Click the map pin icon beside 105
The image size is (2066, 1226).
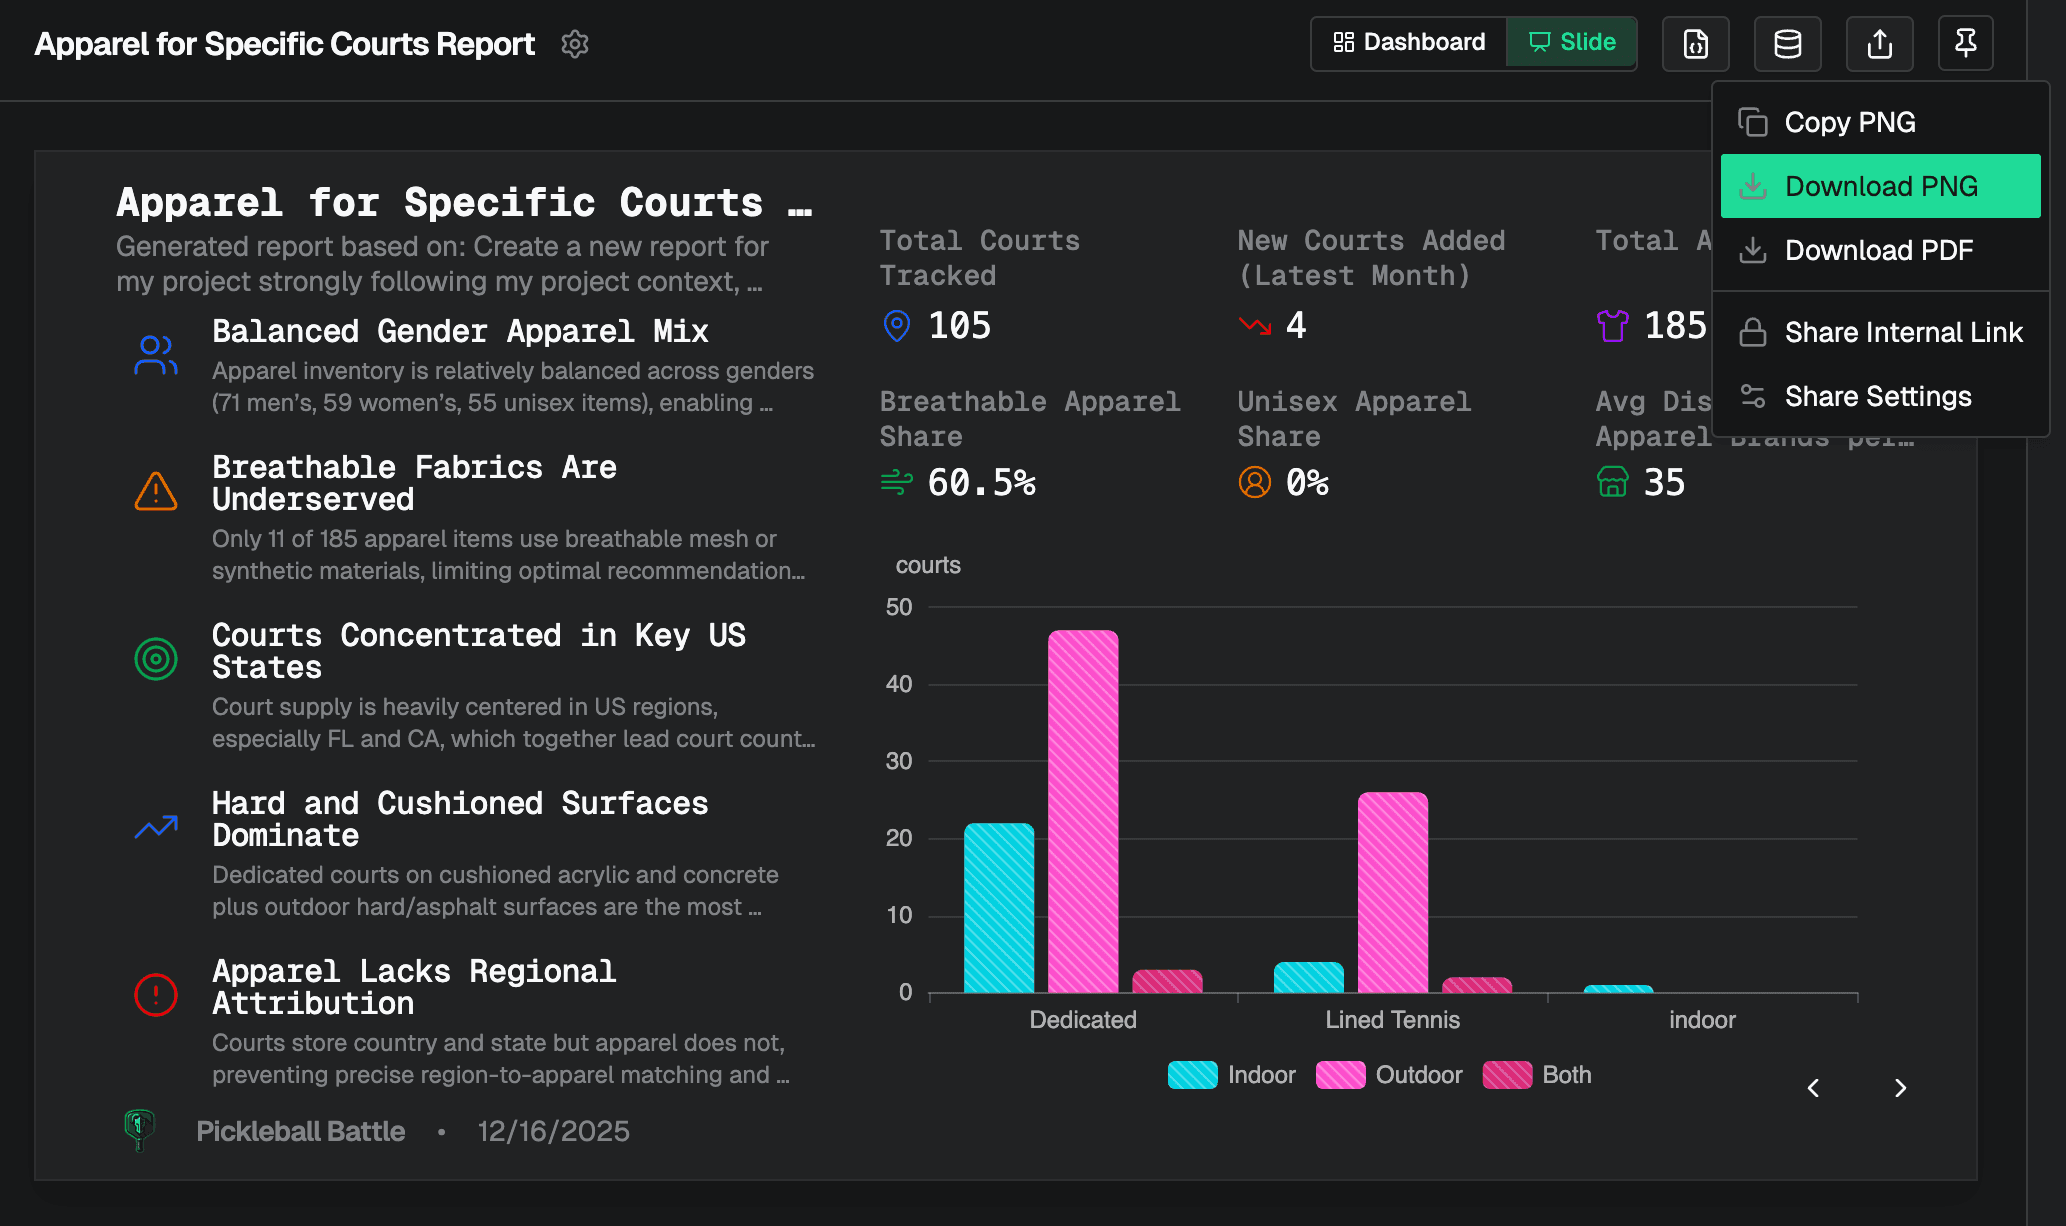tap(897, 326)
